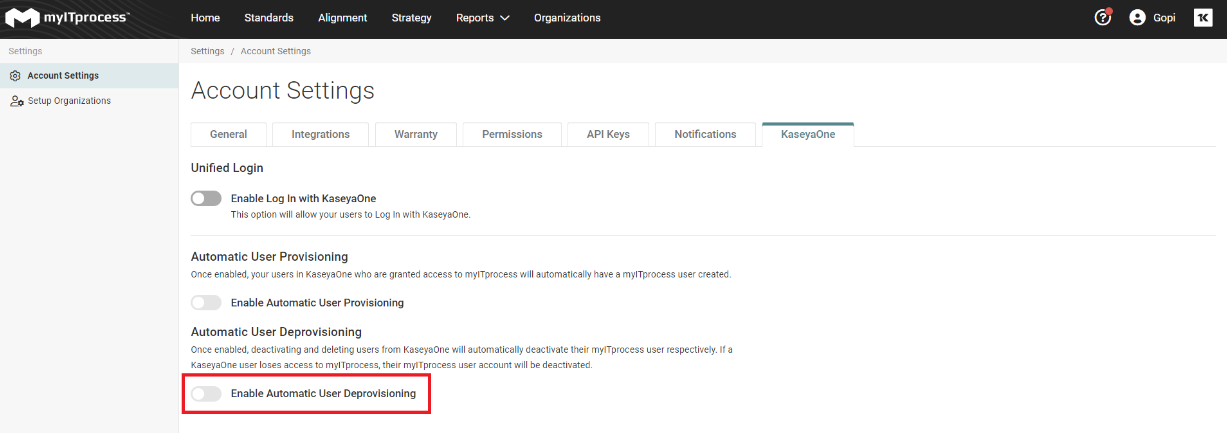The width and height of the screenshot is (1227, 433).
Task: Select Account Settings in the sidebar
Action: [89, 76]
